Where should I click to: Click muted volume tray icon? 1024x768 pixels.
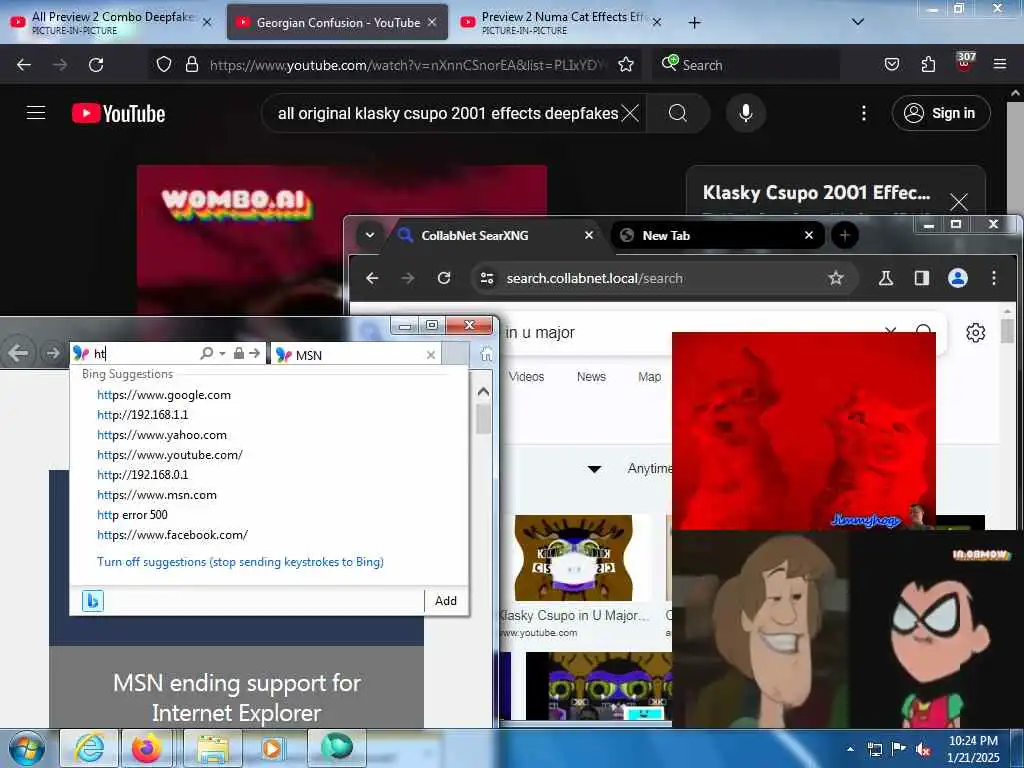tap(923, 749)
